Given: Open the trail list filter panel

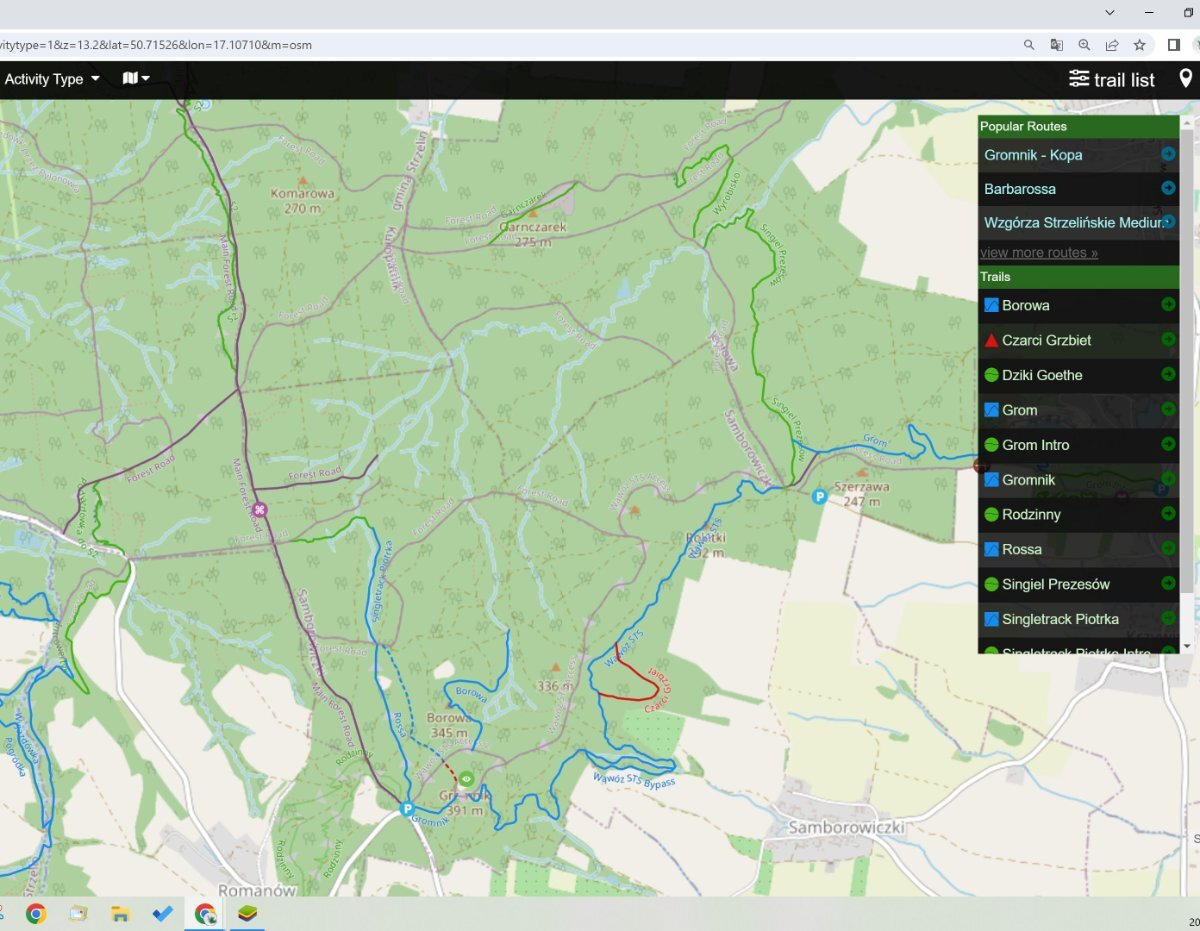Looking at the screenshot, I should click(1111, 80).
